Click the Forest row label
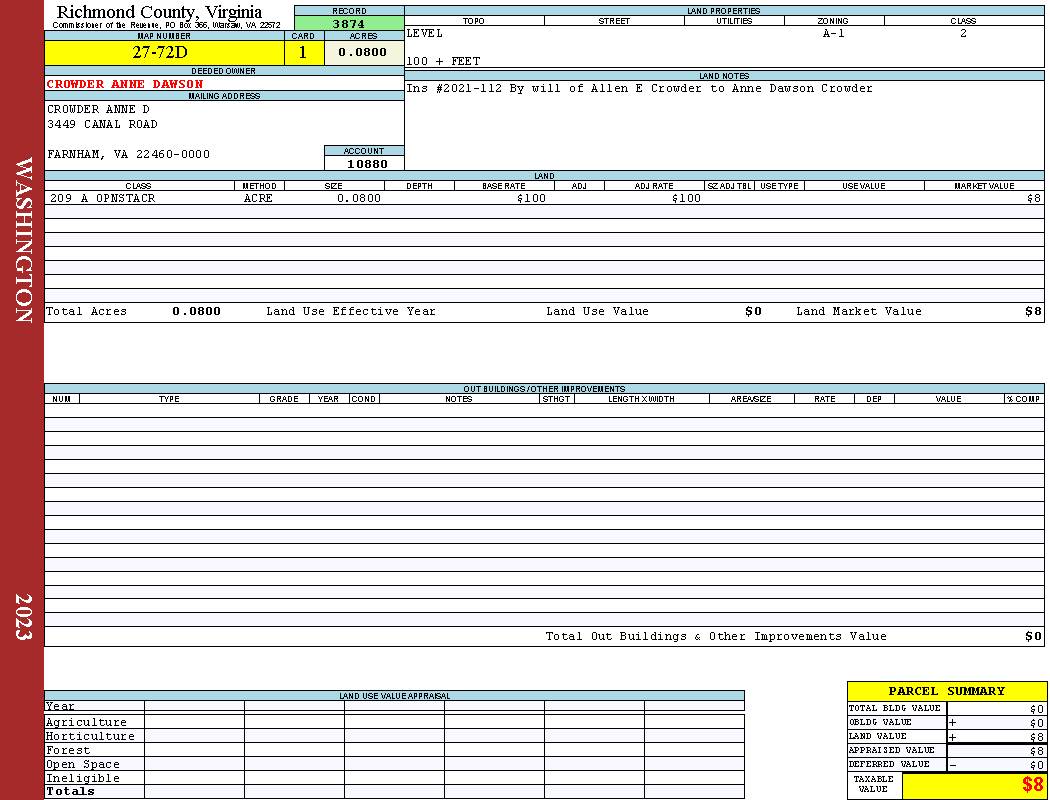This screenshot has height=800, width=1050. 68,750
